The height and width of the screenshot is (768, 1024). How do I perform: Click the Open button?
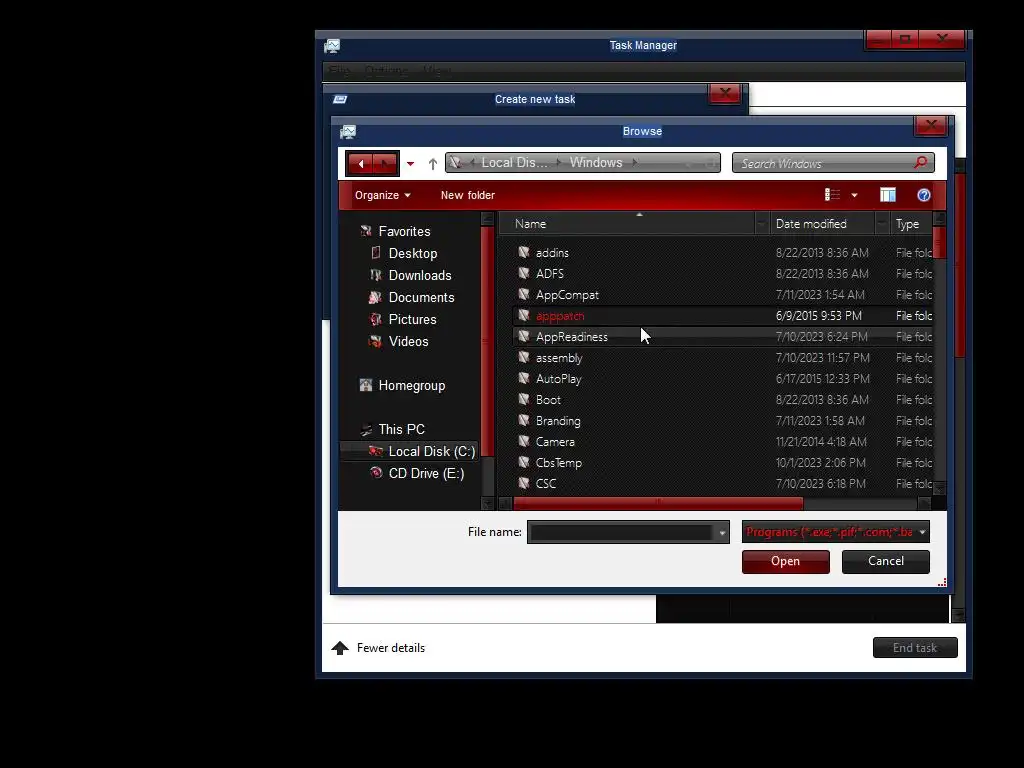click(x=786, y=562)
